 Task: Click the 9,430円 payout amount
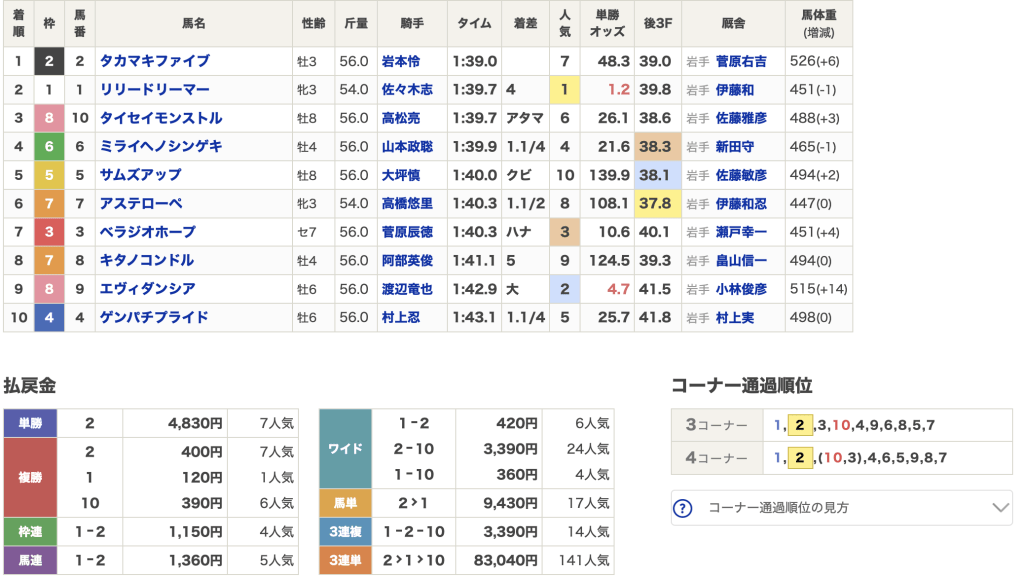(x=511, y=503)
